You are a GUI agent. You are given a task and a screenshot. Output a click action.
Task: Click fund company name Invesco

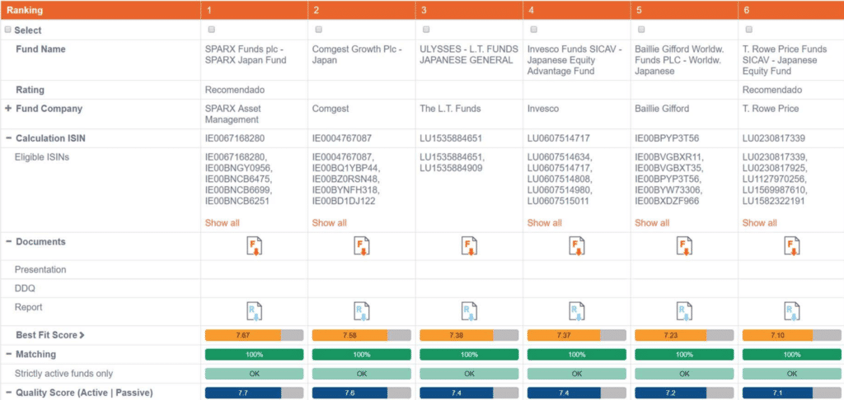pos(543,109)
